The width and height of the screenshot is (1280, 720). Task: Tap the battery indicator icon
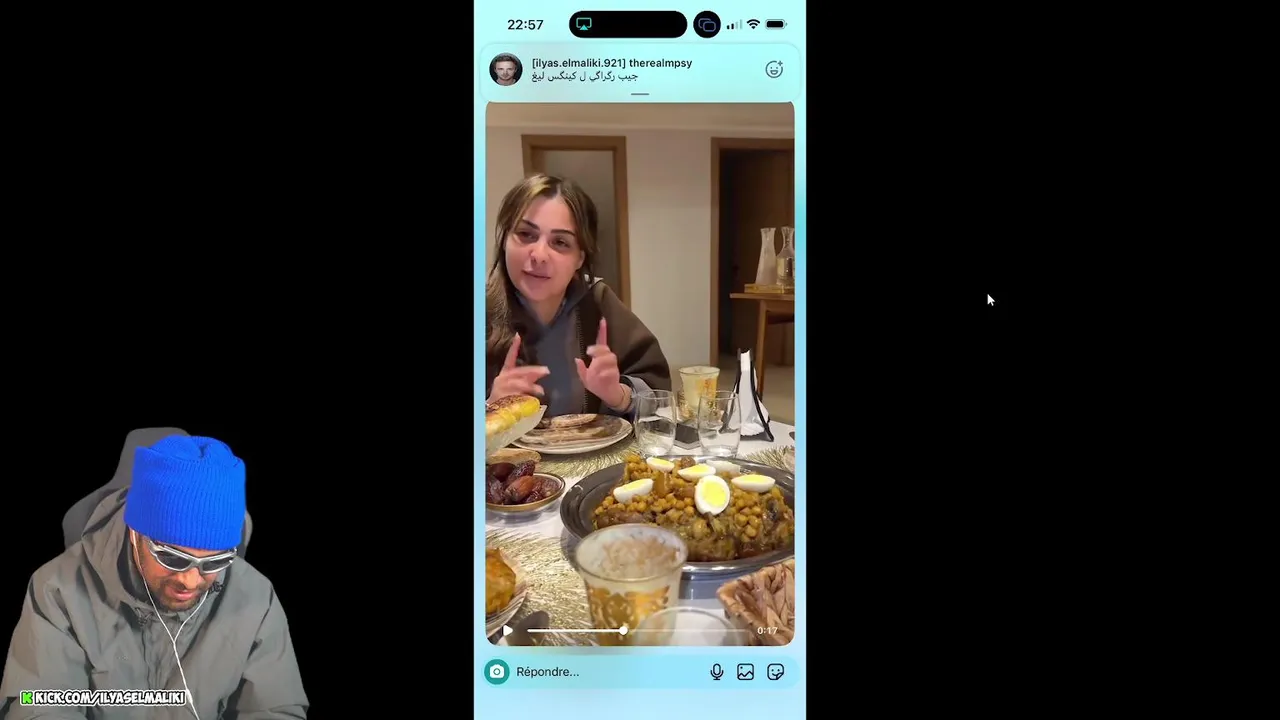[x=776, y=25]
